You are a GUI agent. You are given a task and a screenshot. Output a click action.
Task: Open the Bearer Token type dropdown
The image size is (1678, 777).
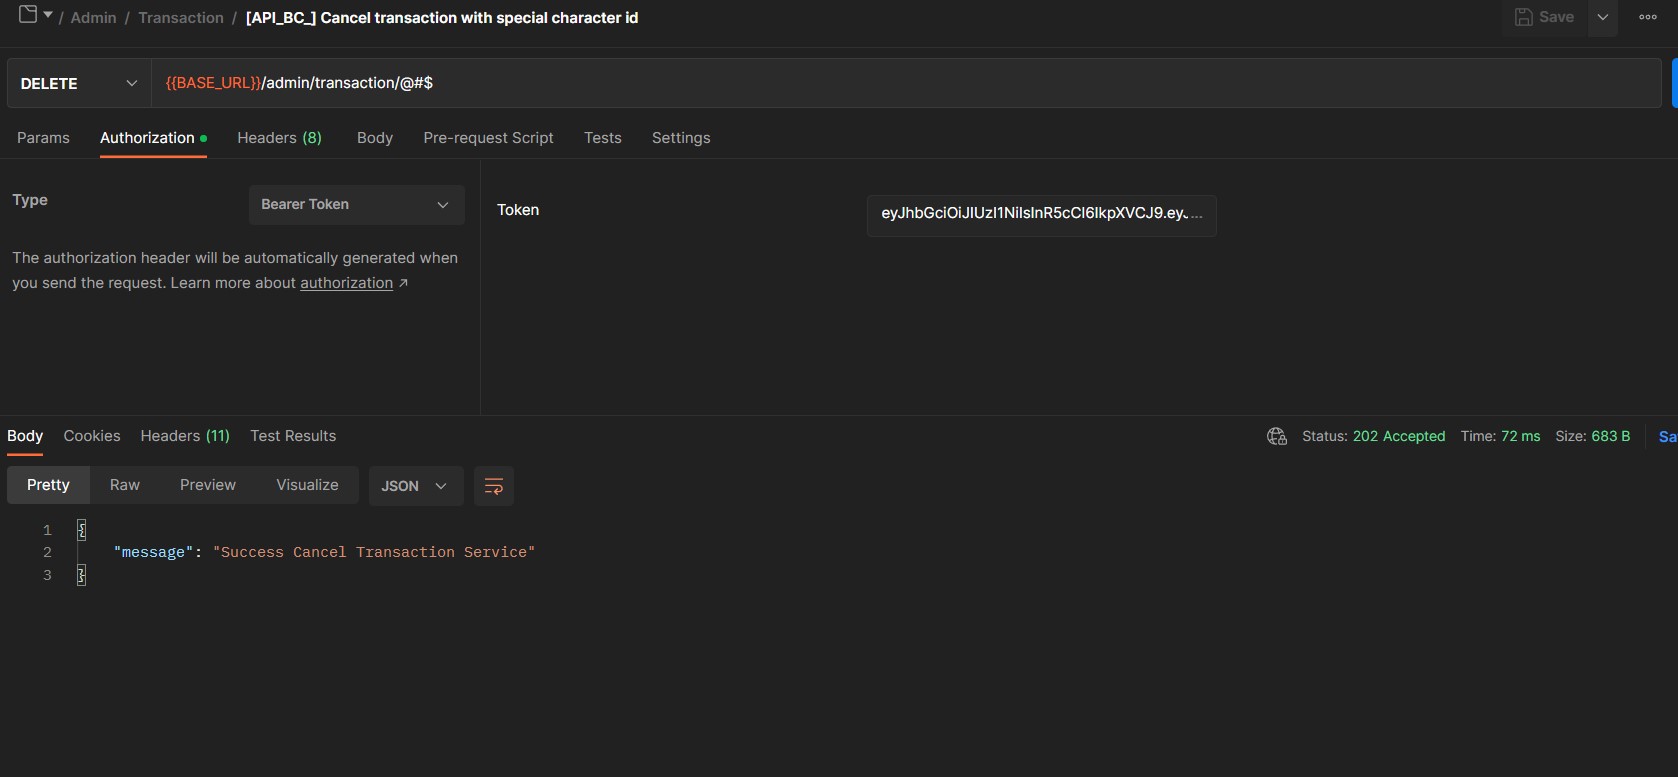[x=356, y=205]
